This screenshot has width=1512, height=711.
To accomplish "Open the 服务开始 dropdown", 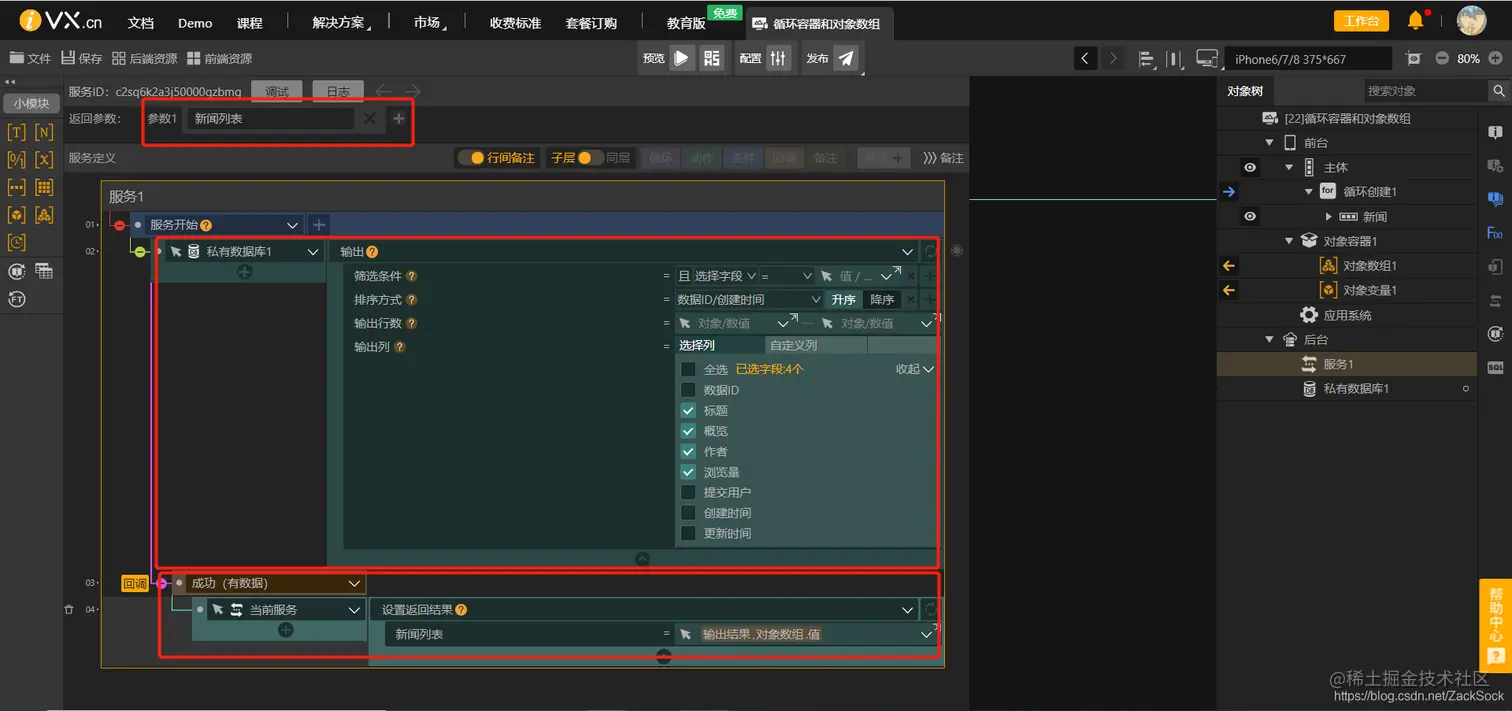I will (x=291, y=224).
